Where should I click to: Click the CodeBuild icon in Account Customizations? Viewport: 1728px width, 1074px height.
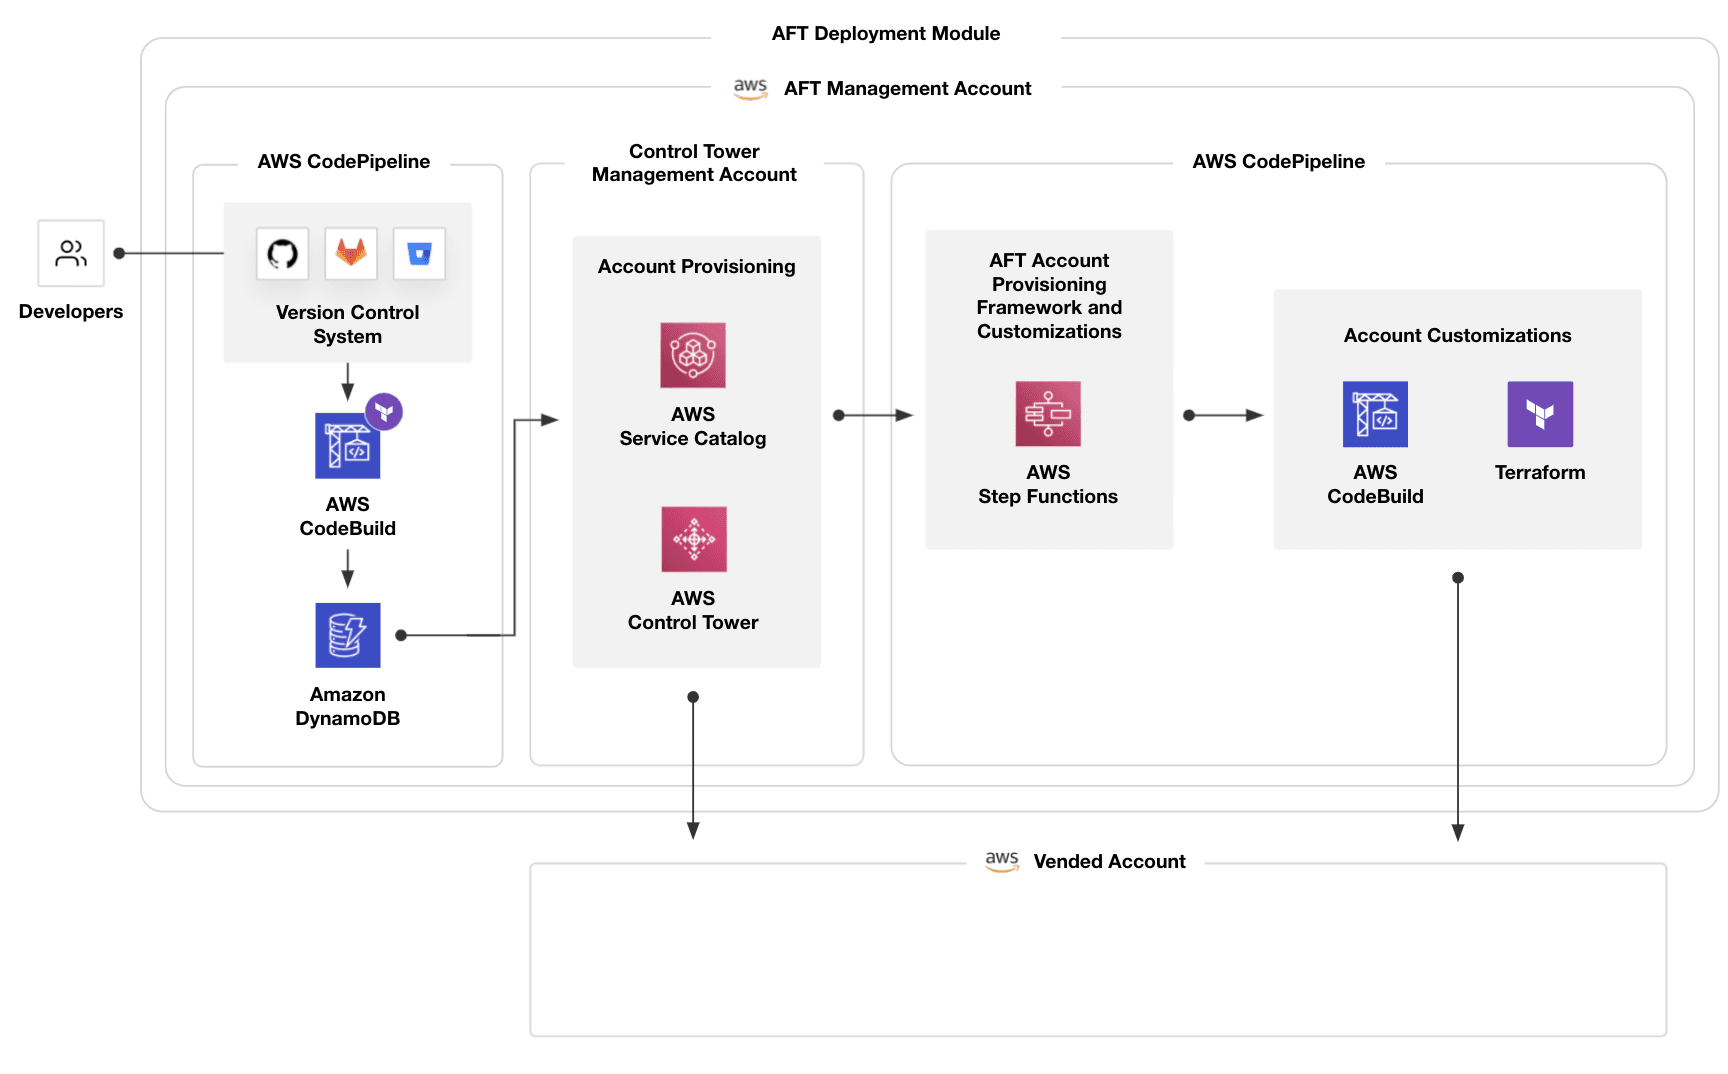pyautogui.click(x=1375, y=414)
